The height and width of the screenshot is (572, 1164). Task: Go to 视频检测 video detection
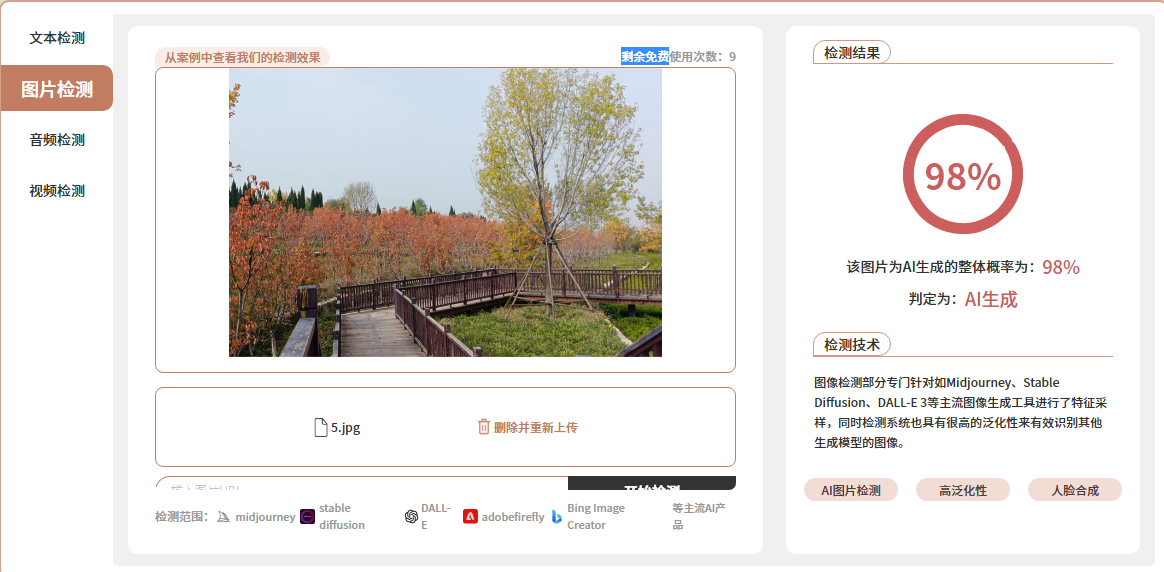pyautogui.click(x=57, y=191)
